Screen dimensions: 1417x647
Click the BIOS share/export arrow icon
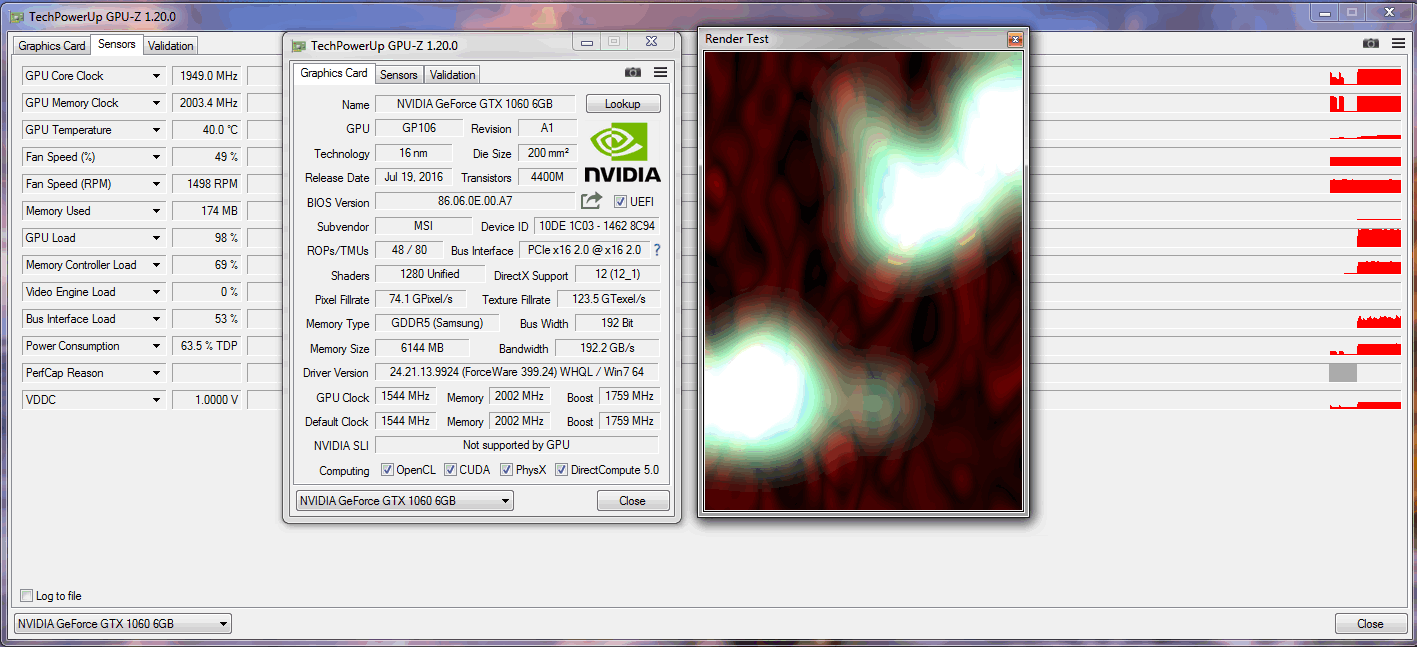[592, 201]
